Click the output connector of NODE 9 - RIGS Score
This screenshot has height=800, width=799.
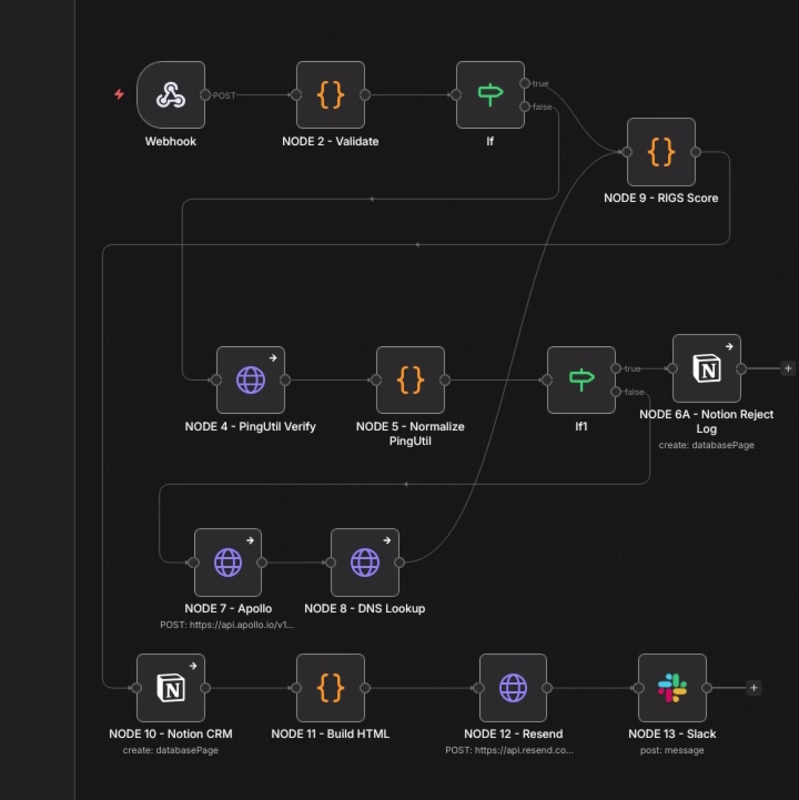[x=695, y=152]
